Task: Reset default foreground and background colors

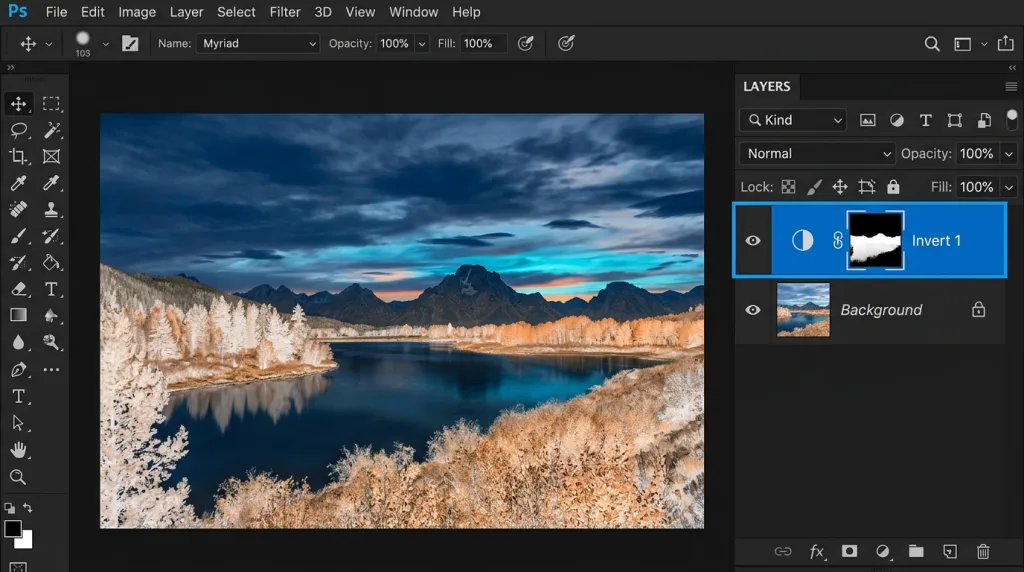Action: (x=9, y=507)
